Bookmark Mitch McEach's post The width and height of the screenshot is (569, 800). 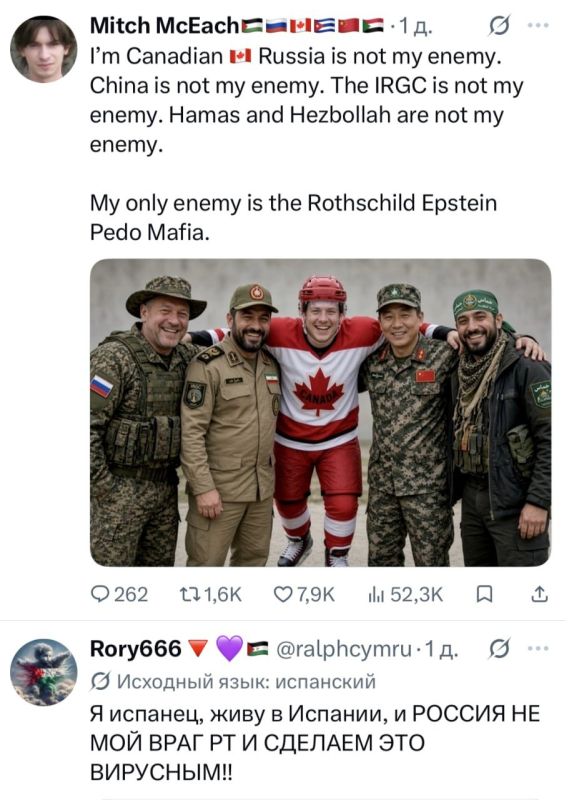click(484, 594)
